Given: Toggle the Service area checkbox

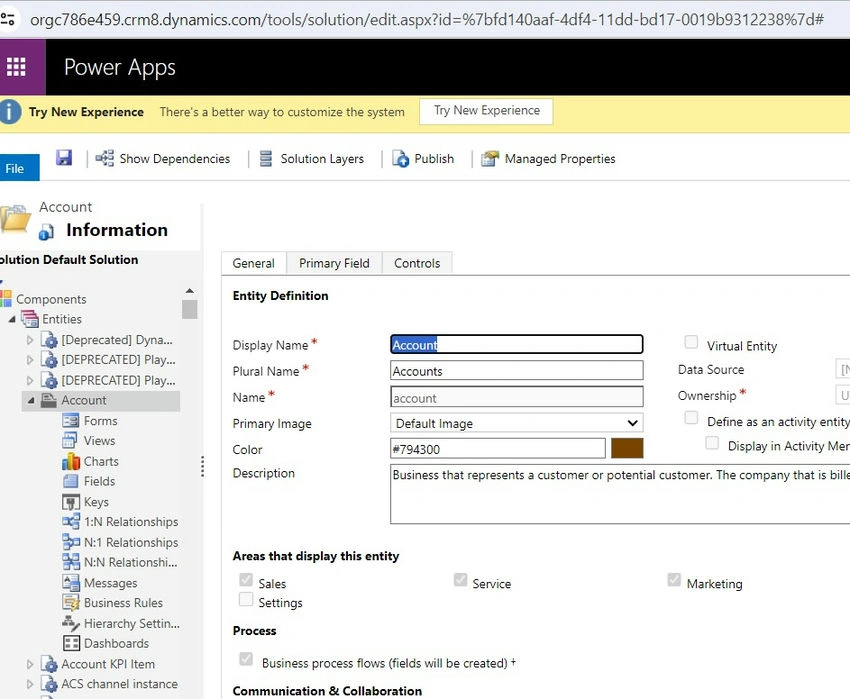Looking at the screenshot, I should tap(460, 580).
